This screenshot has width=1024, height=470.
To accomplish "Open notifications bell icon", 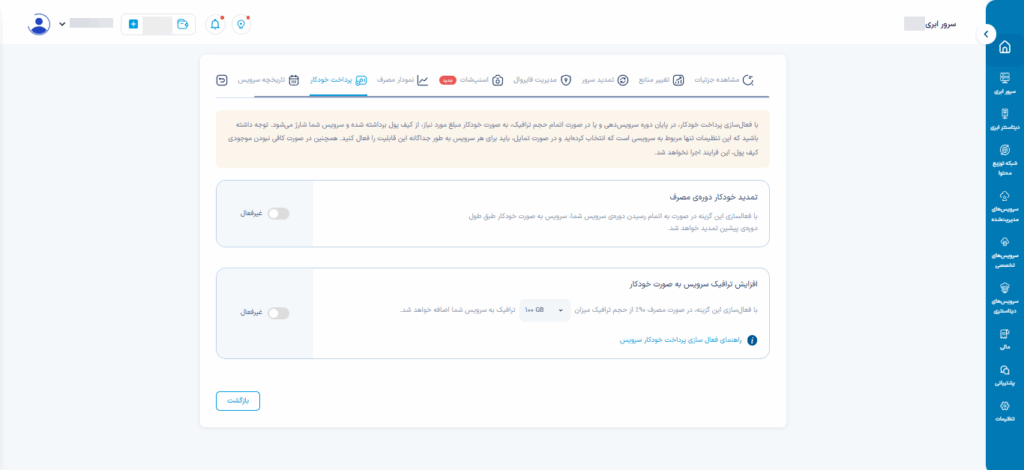I will 216,24.
